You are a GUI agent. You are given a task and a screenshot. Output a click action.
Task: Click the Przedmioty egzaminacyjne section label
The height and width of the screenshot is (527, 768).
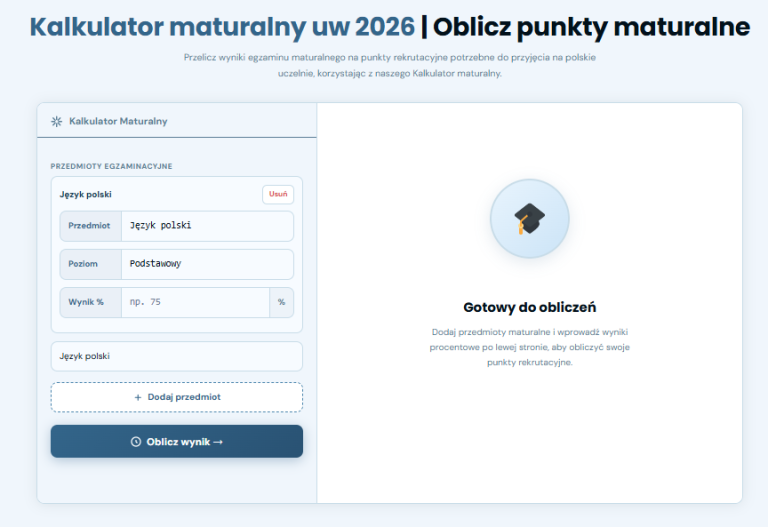point(111,167)
